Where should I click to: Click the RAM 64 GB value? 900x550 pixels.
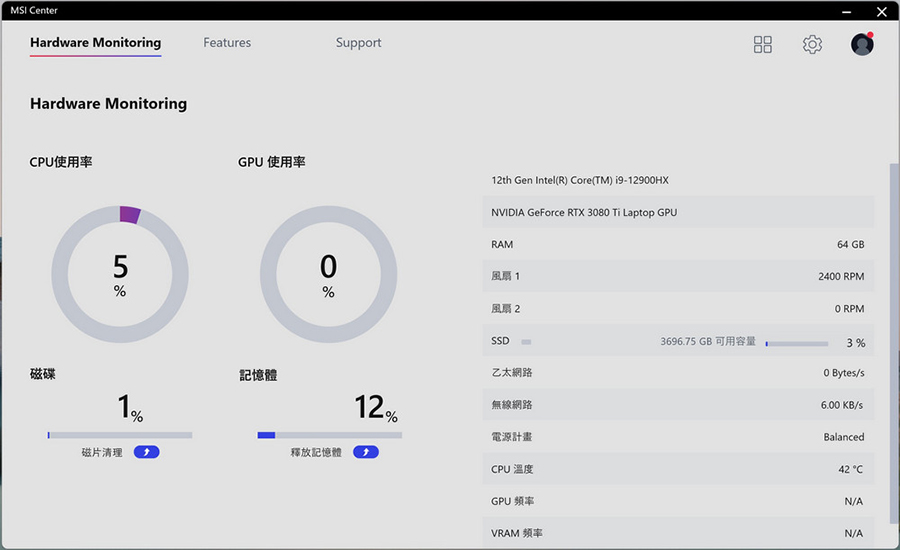coord(850,245)
